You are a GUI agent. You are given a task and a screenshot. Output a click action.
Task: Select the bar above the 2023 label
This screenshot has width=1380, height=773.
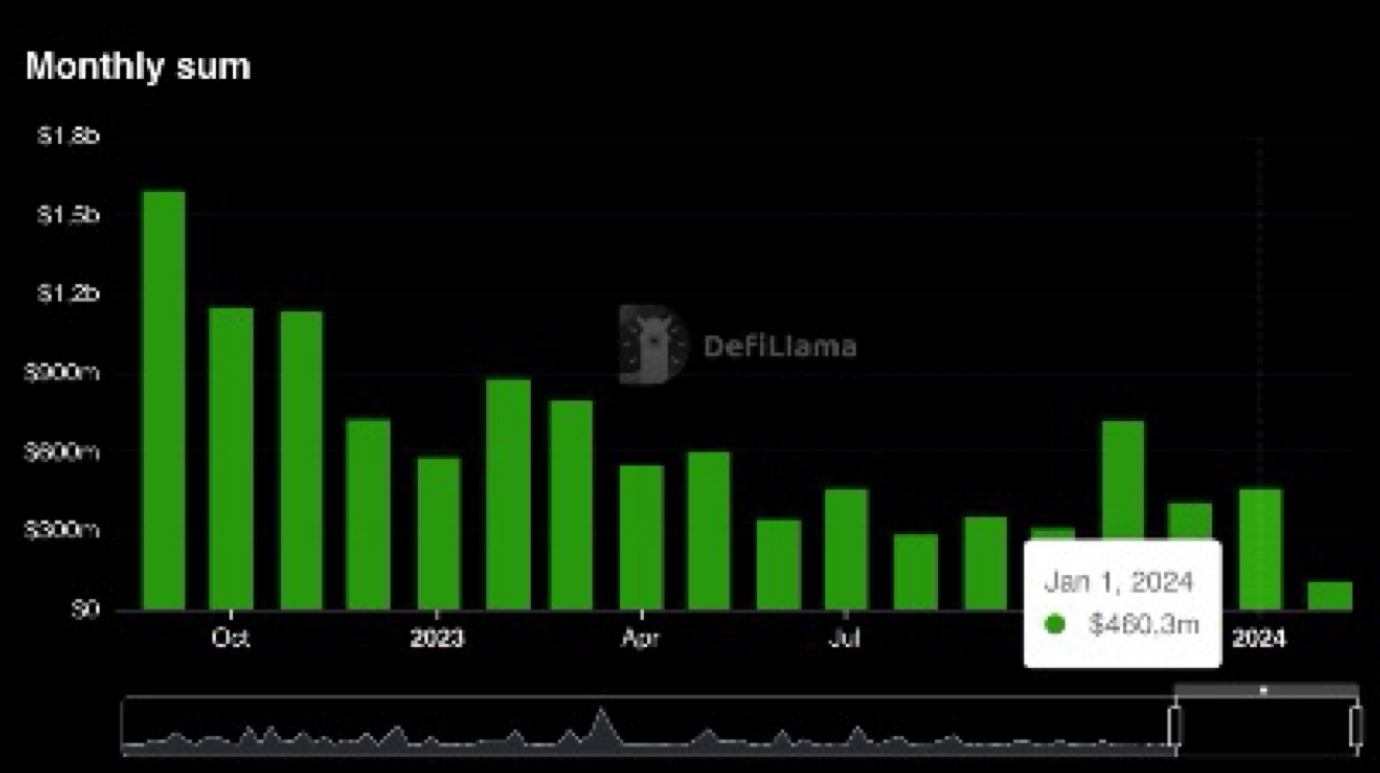tap(438, 533)
